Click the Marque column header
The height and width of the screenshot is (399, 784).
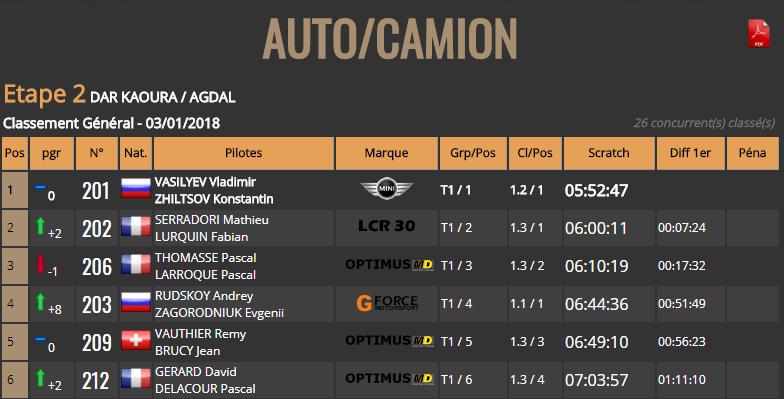386,153
